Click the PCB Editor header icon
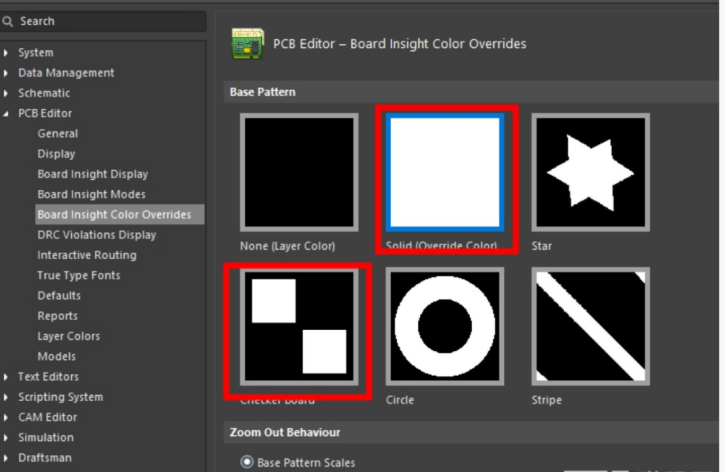This screenshot has height=473, width=726. coord(247,44)
